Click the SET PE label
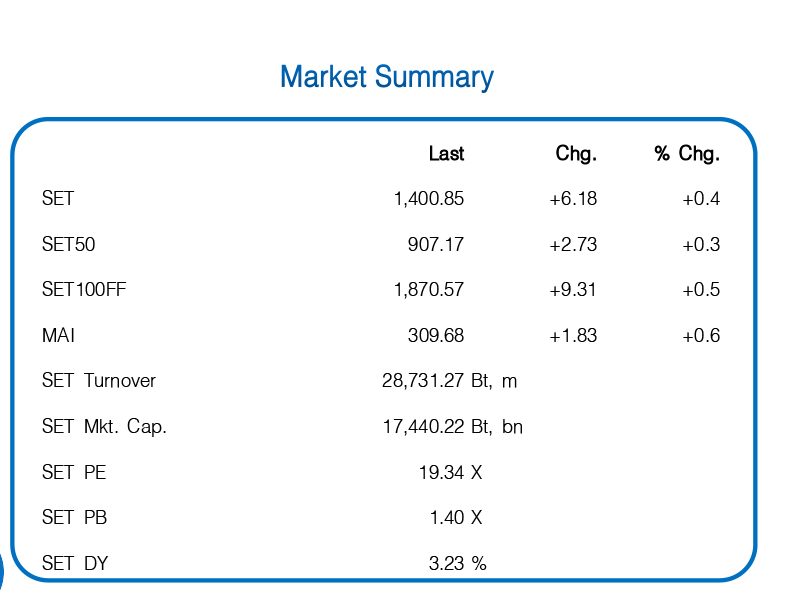 point(74,473)
